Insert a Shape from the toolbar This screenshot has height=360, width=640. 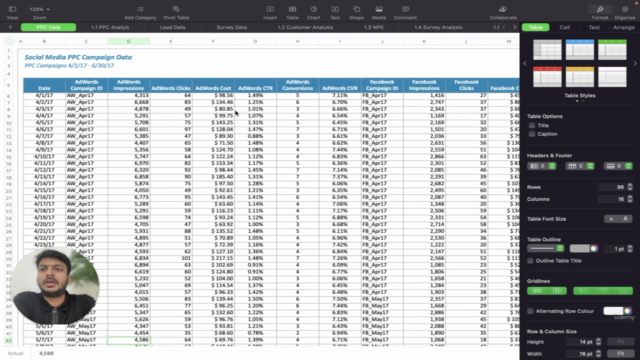(x=356, y=9)
